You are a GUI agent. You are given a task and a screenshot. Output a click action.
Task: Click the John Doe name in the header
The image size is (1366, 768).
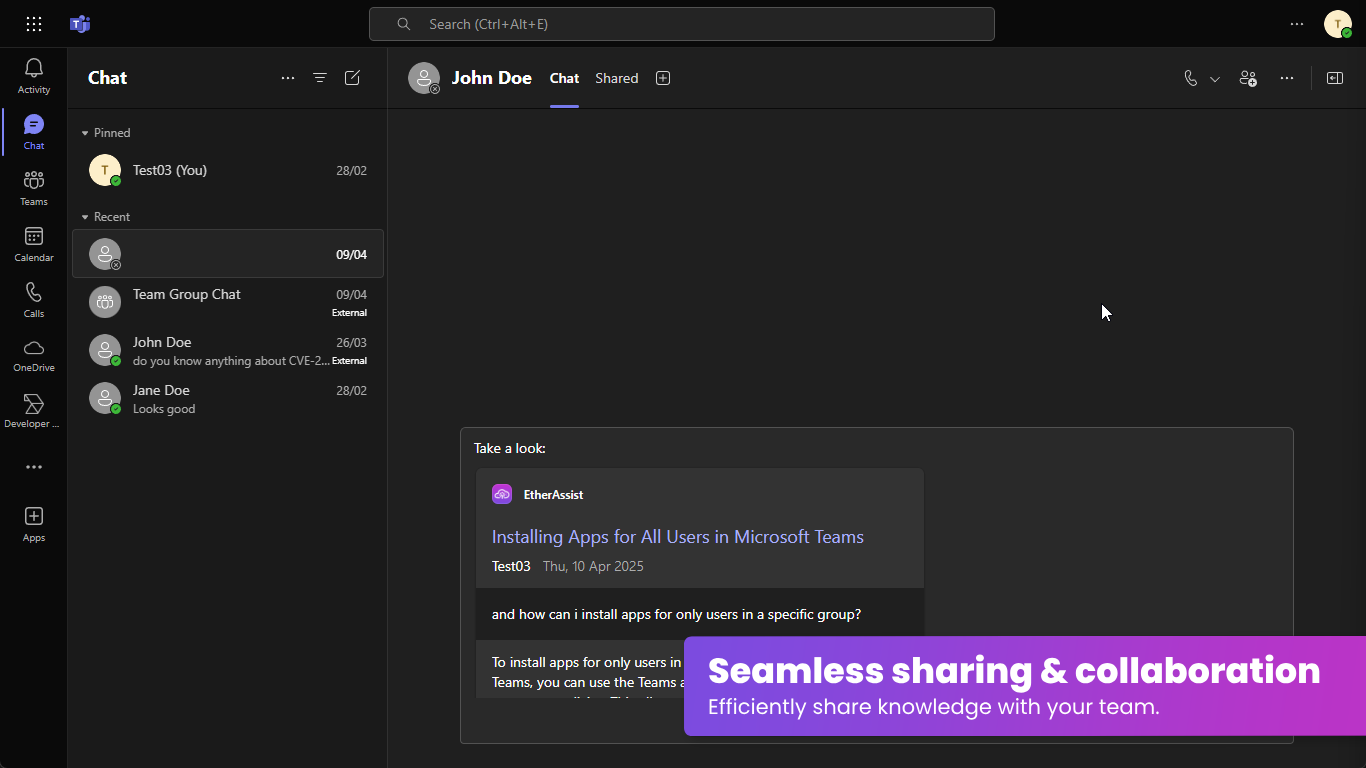492,78
